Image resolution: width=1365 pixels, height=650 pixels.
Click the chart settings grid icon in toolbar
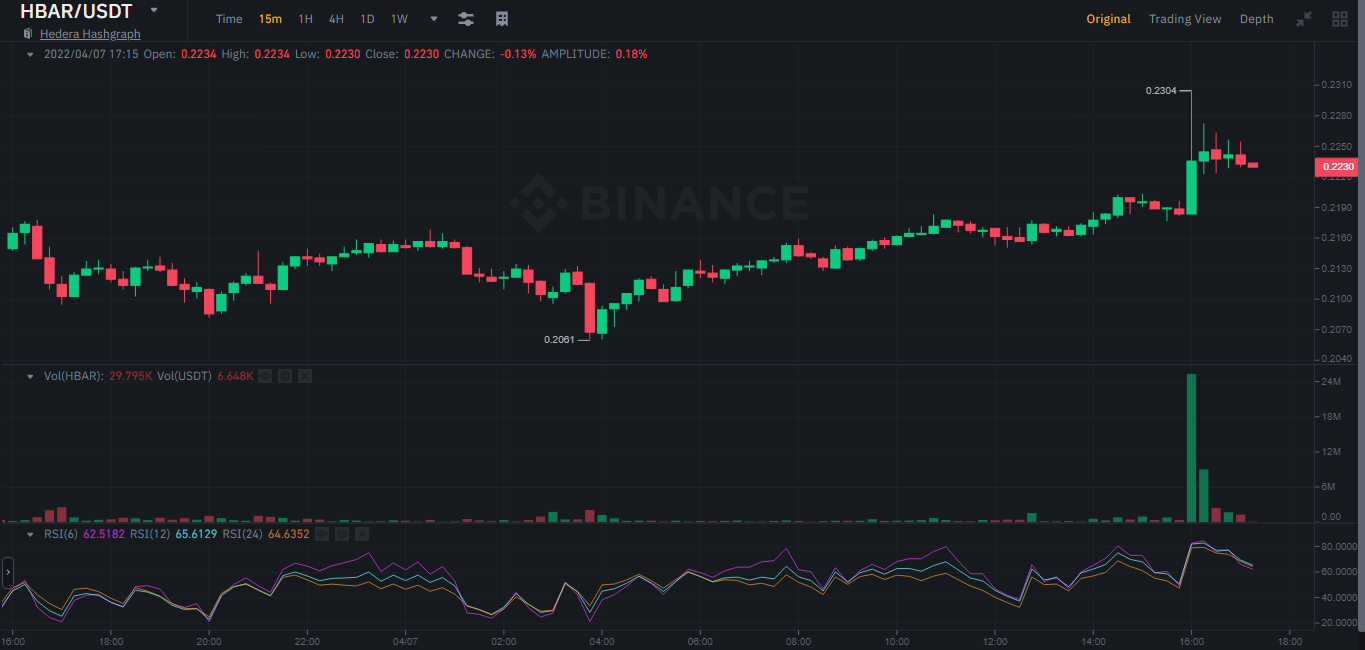[502, 19]
